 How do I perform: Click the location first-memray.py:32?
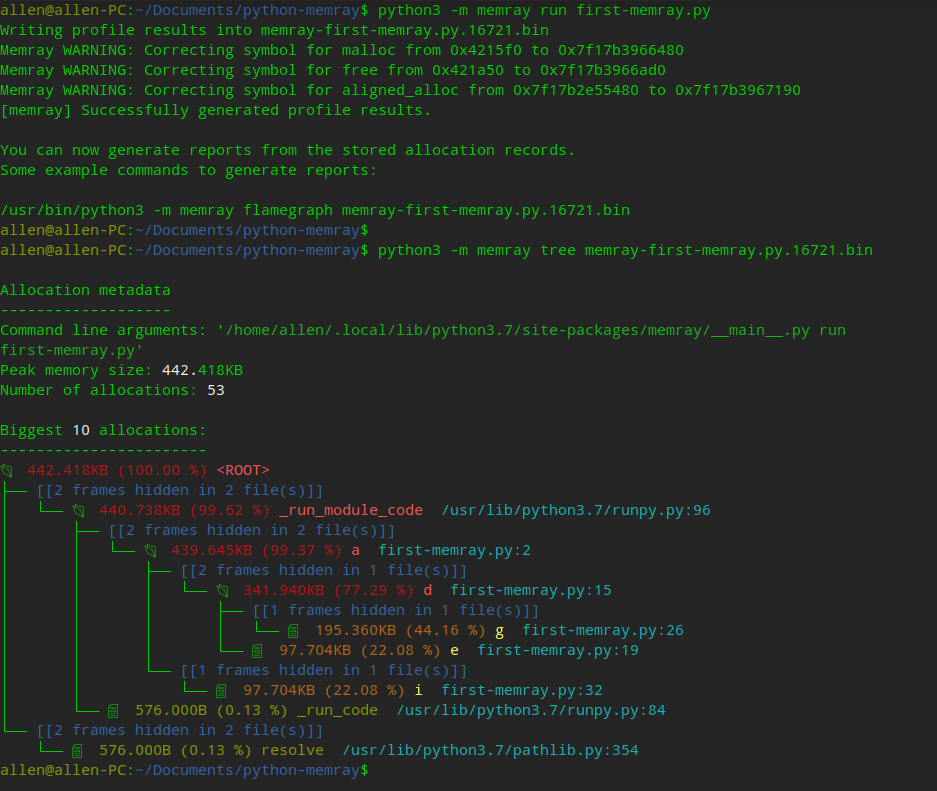click(x=522, y=690)
